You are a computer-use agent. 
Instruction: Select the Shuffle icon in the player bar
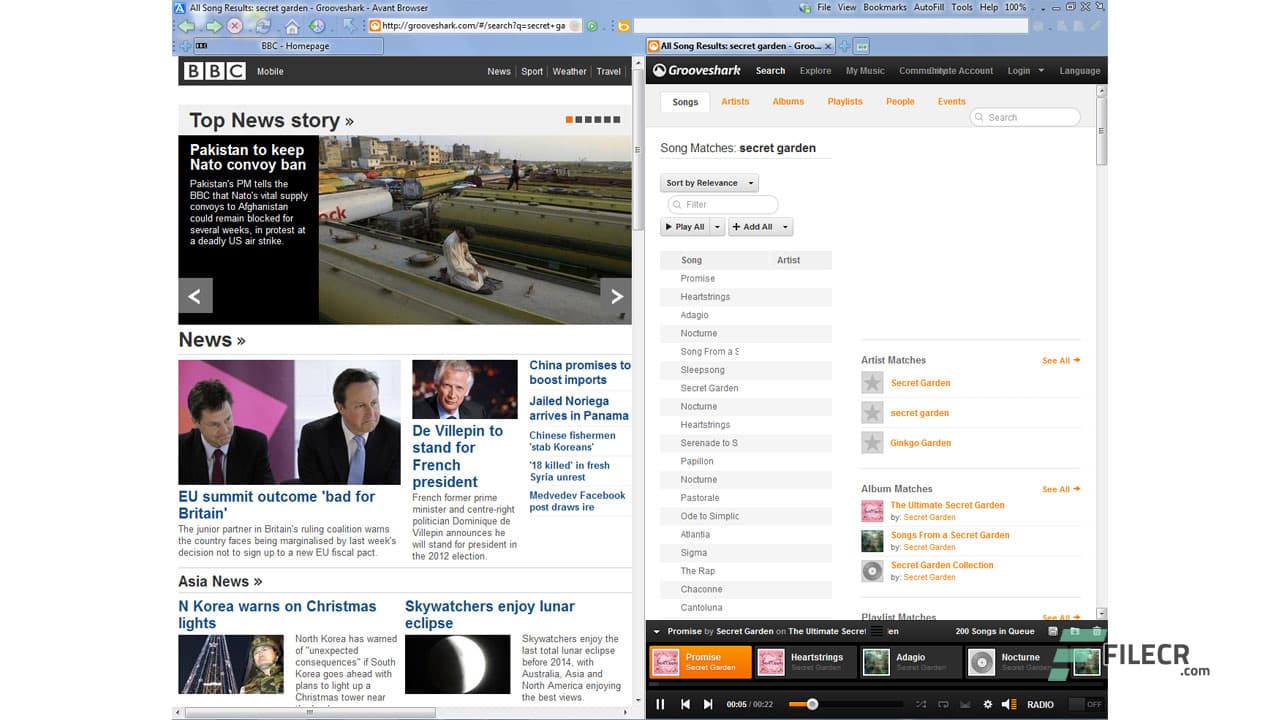[921, 705]
